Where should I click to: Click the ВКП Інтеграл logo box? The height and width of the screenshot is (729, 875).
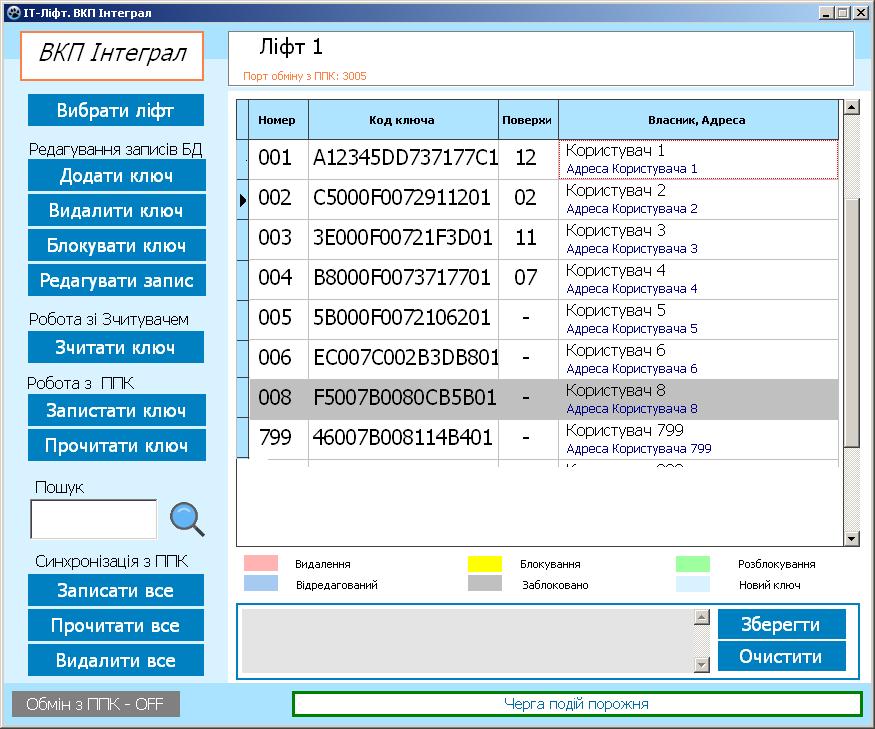[x=112, y=56]
